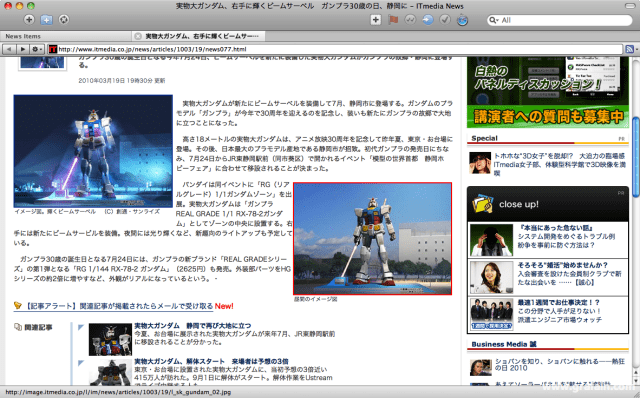This screenshot has height=398, width=640.
Task: Click the New Folder toolbar icon
Action: click(47, 19)
